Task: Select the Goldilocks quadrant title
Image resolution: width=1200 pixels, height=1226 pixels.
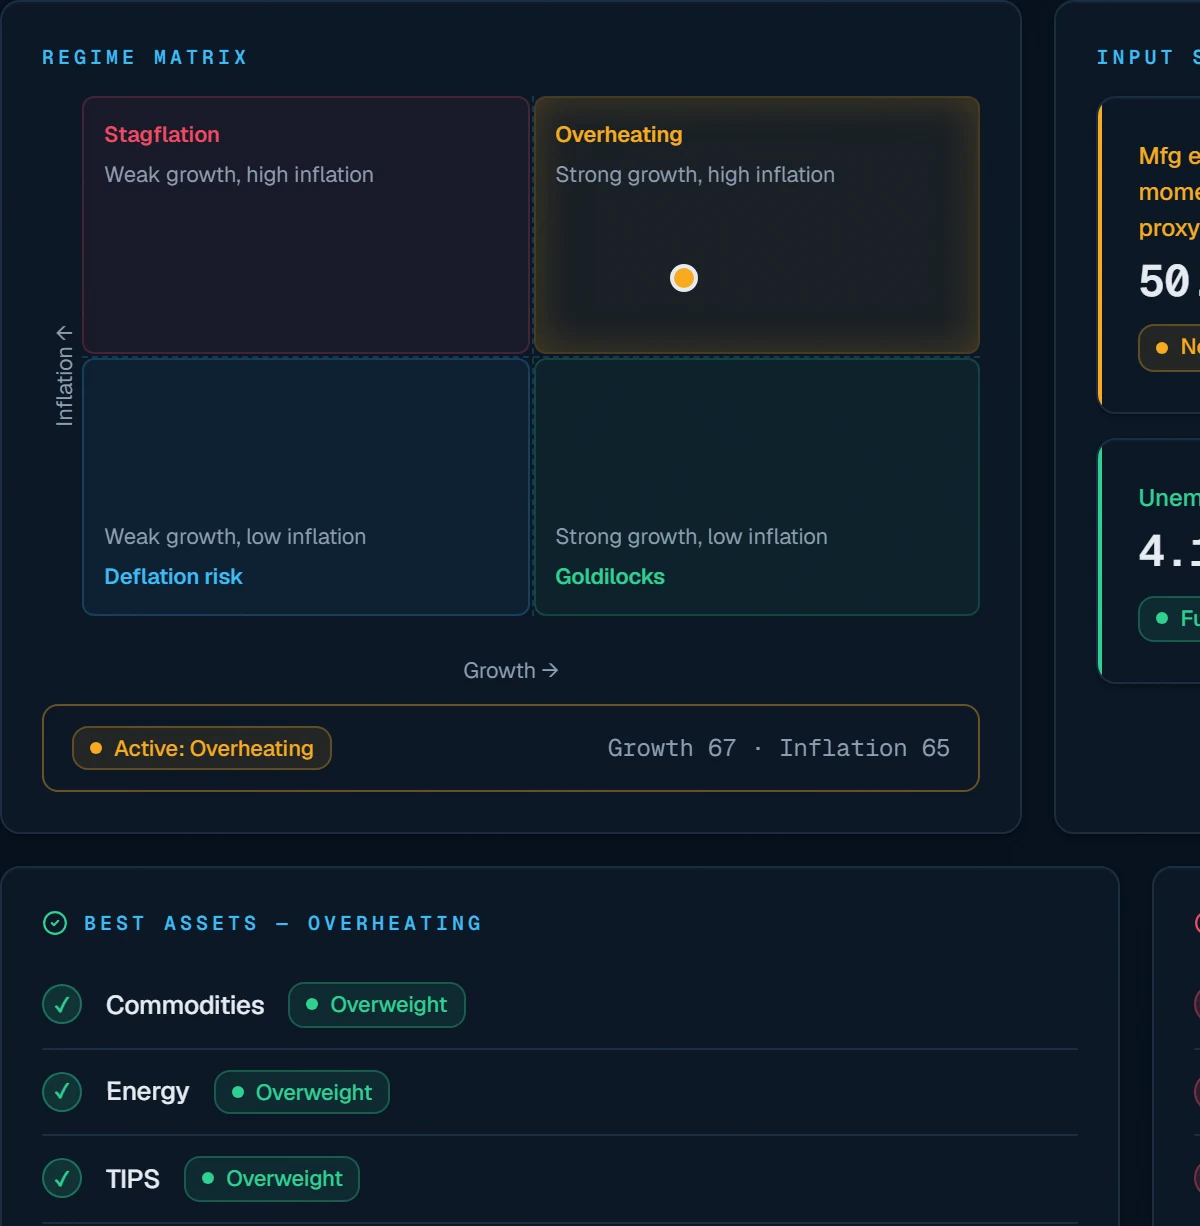Action: click(x=610, y=577)
